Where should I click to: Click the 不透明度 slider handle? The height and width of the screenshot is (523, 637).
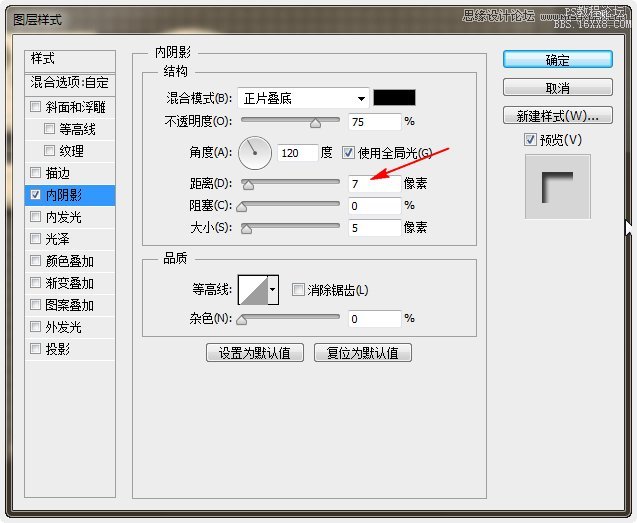[315, 123]
